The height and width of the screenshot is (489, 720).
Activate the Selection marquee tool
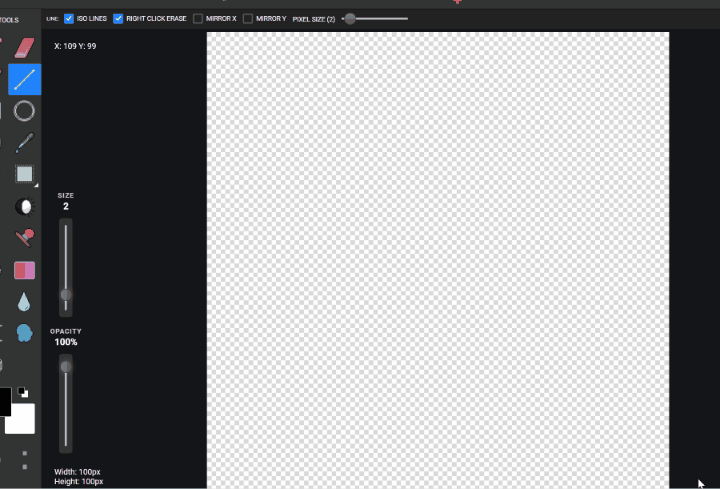24,174
